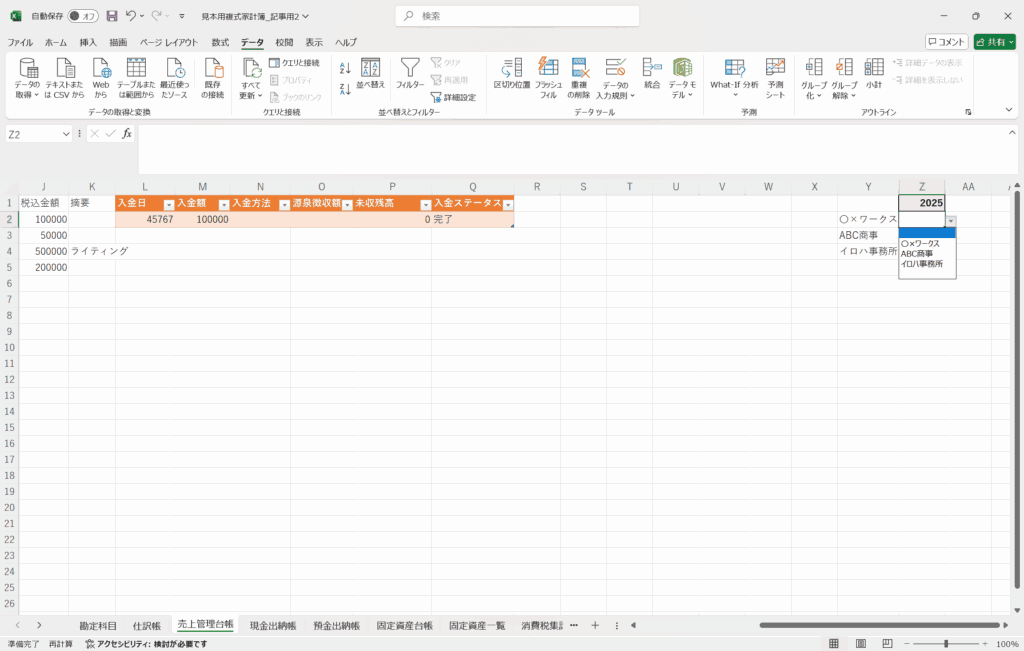Switch to the 現金出納帳 sheet tab
This screenshot has width=1024, height=651.
click(x=273, y=625)
